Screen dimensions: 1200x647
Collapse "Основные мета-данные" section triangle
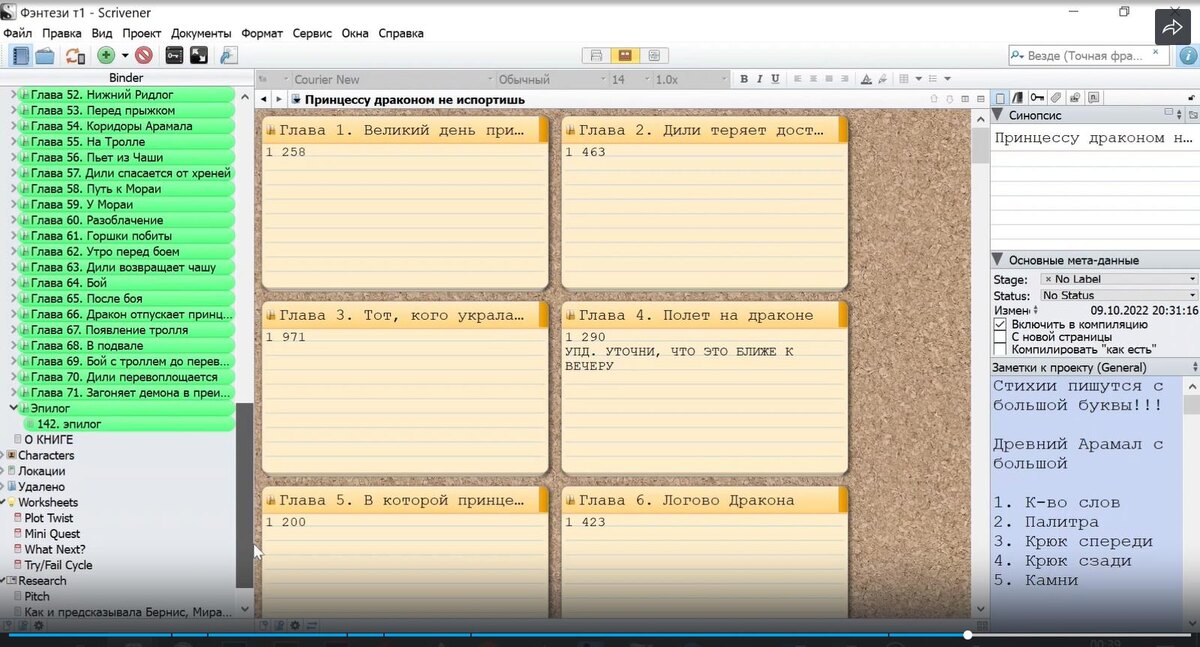pos(998,260)
